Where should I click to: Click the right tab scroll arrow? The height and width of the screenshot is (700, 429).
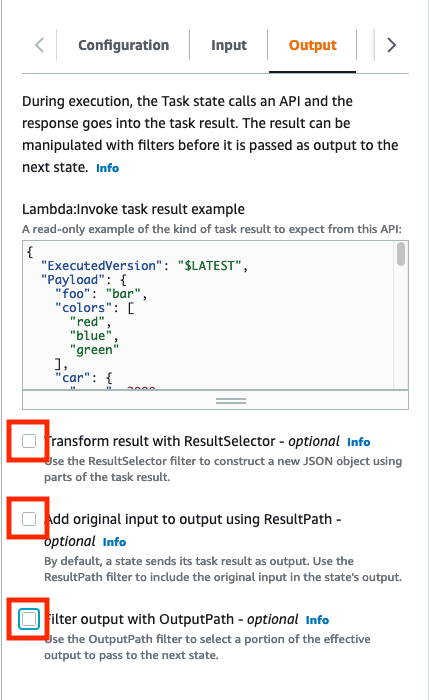point(391,45)
